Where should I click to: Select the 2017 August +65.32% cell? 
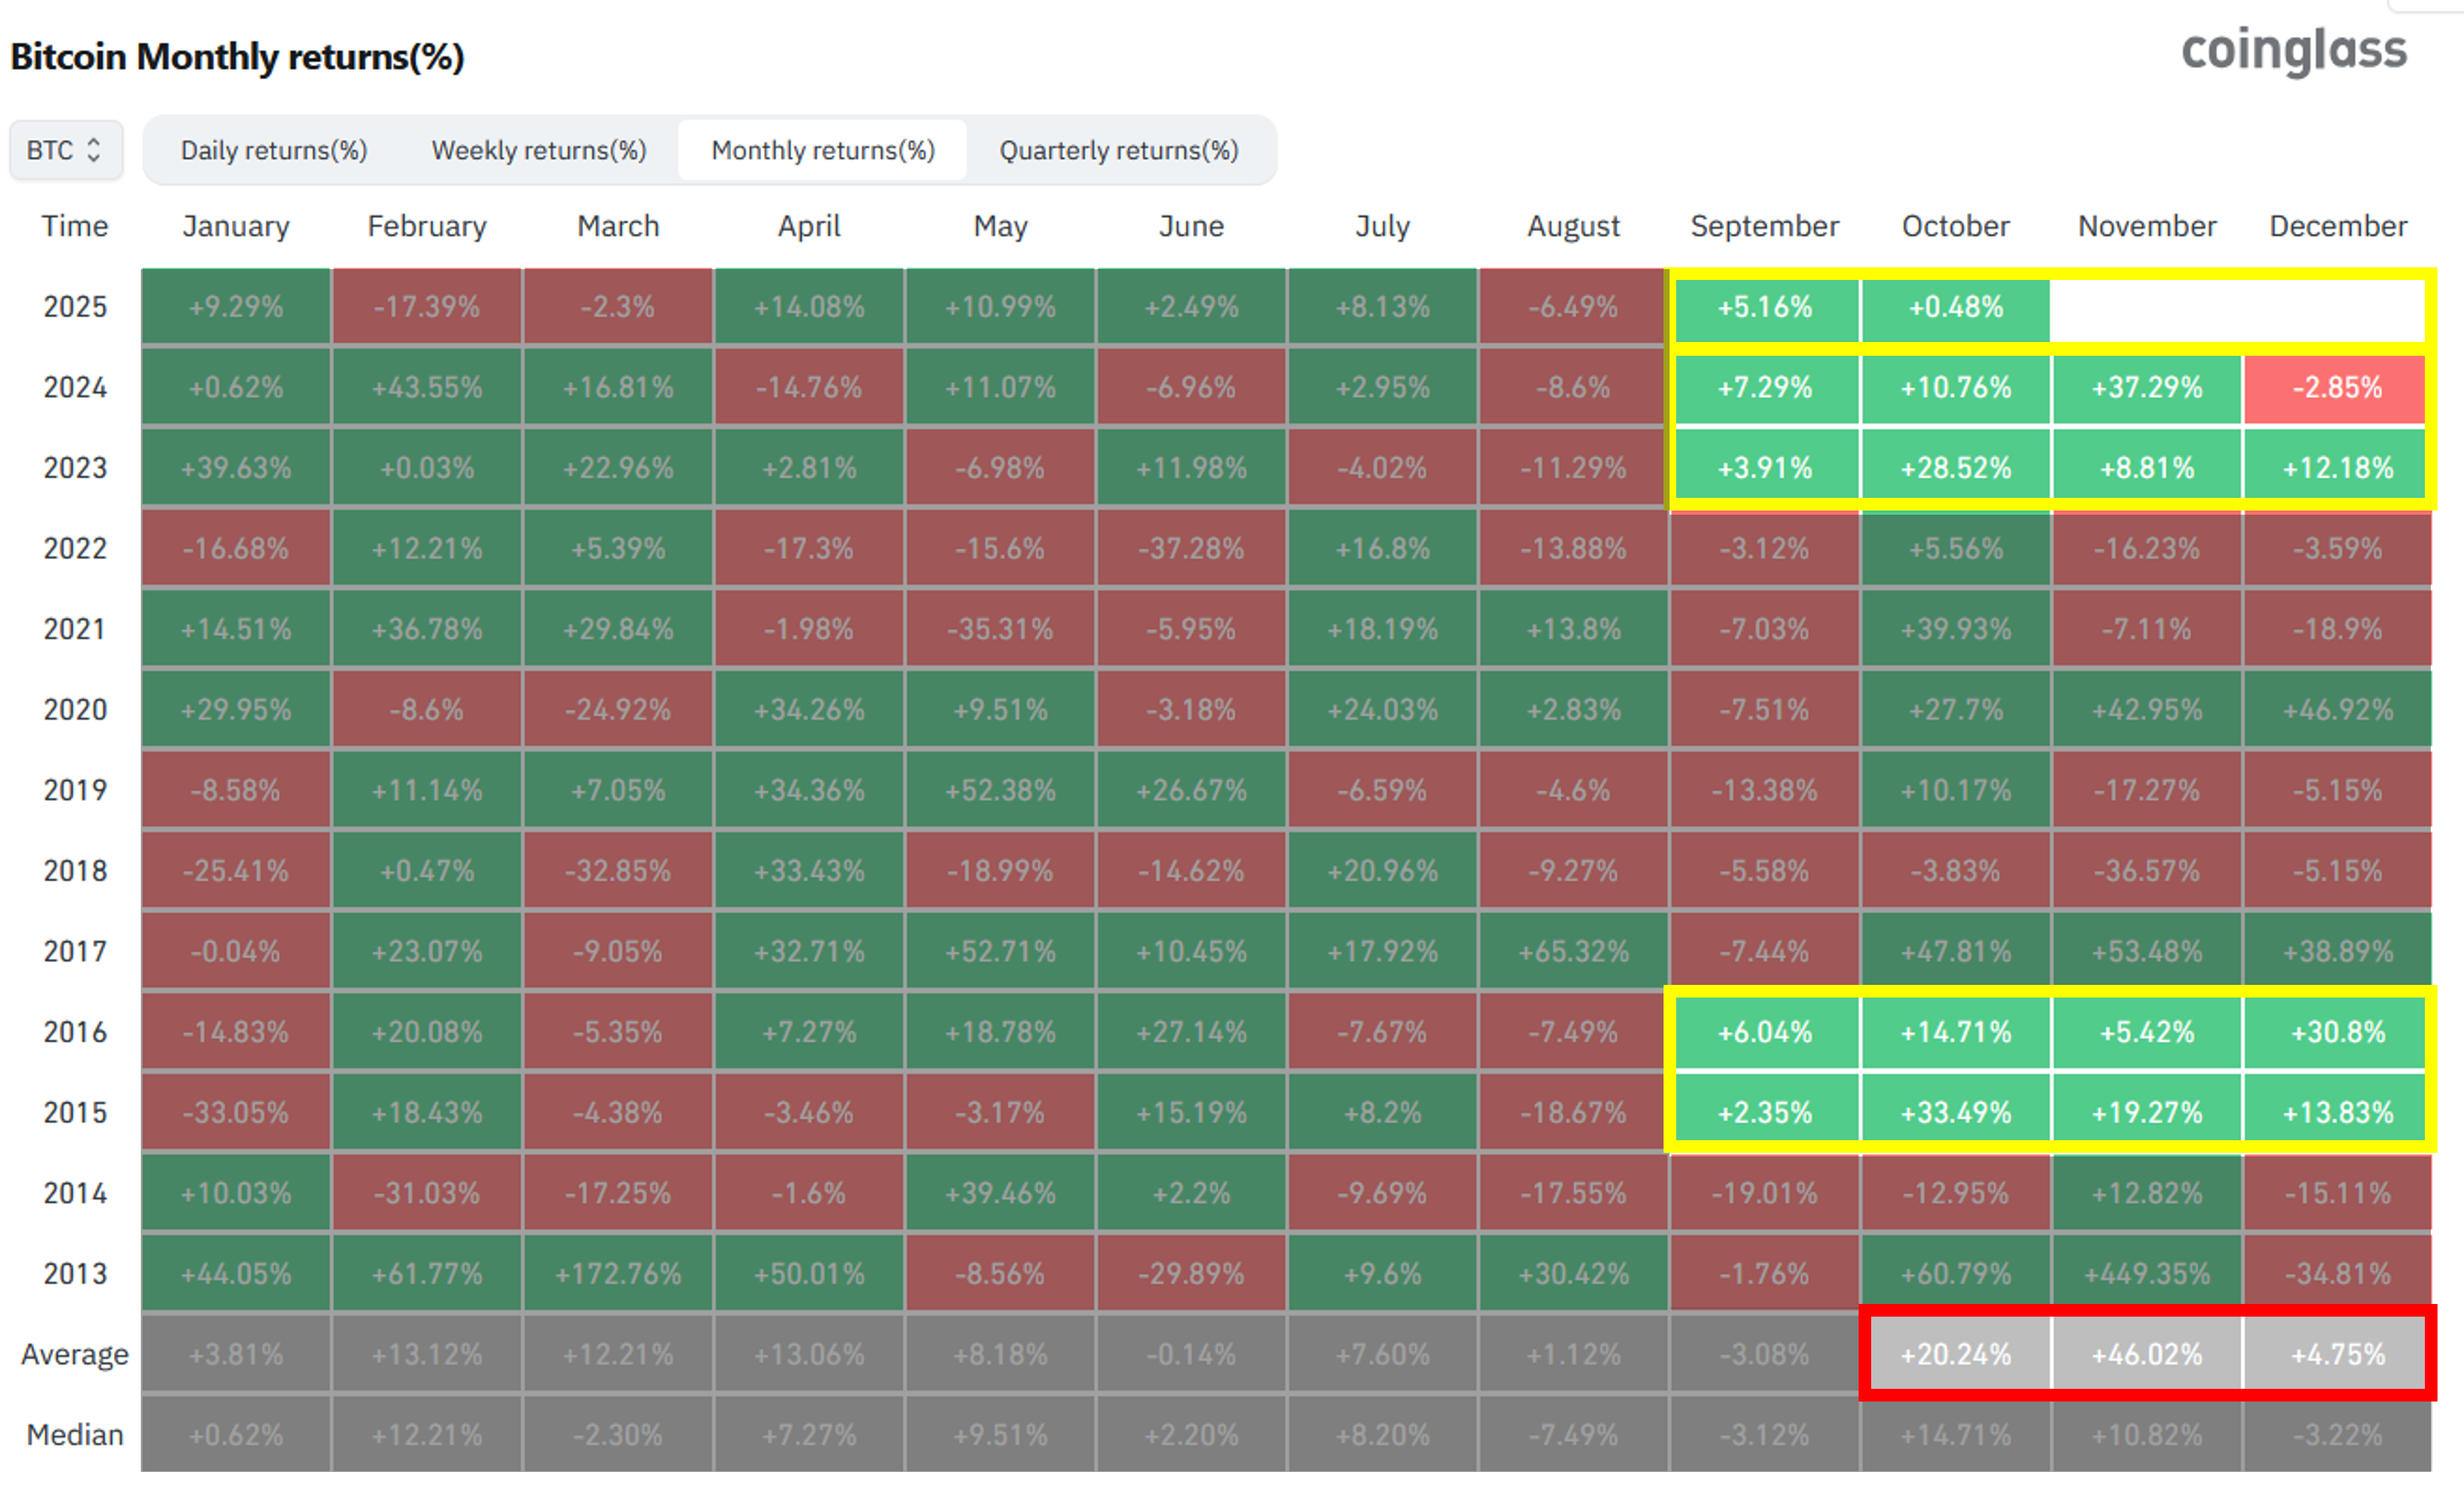pyautogui.click(x=1573, y=951)
